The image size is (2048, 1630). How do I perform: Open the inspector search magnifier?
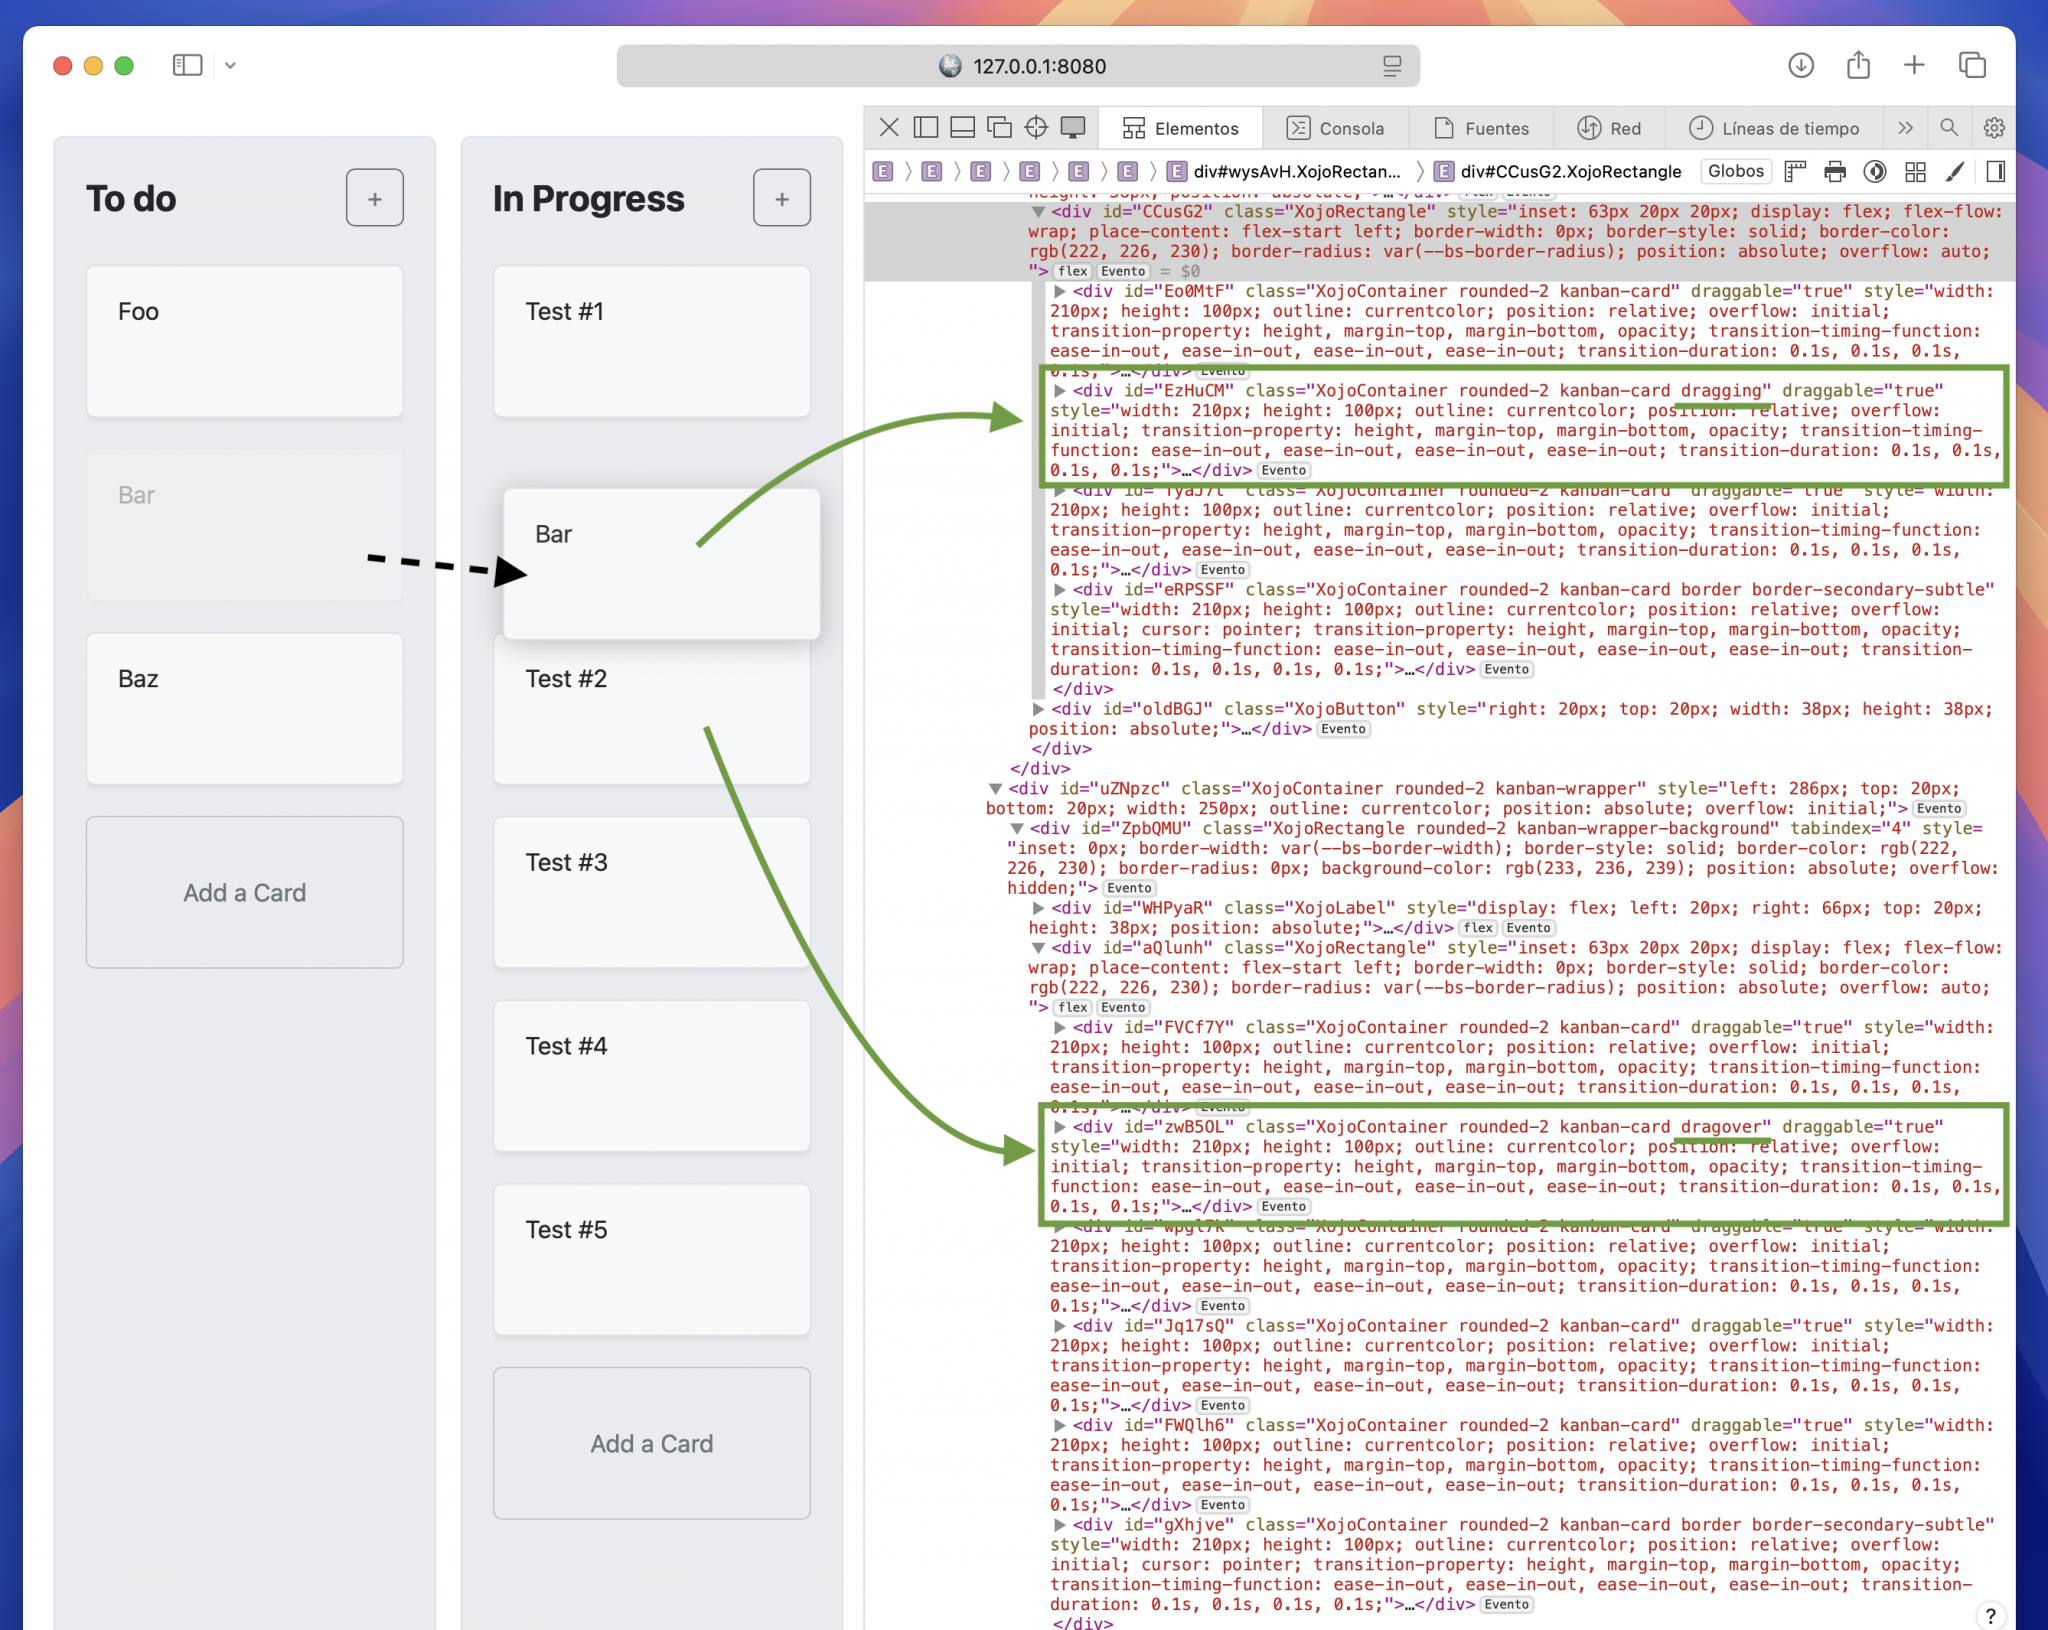coord(1949,128)
